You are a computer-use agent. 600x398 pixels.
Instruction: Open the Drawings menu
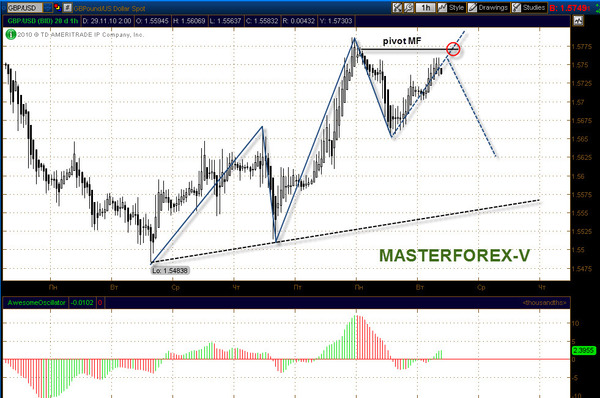pyautogui.click(x=488, y=7)
